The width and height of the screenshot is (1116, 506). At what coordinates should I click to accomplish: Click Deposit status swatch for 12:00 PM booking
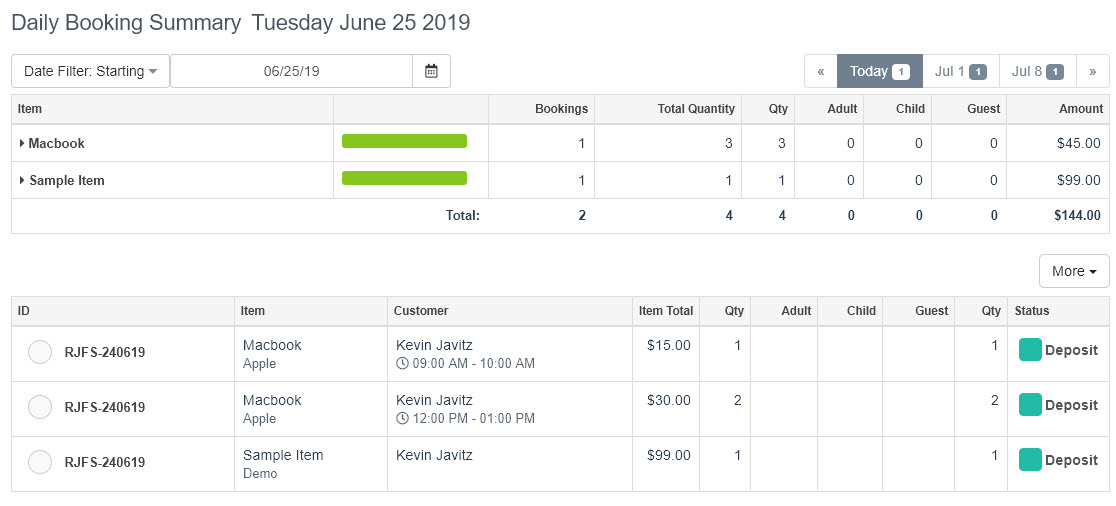[1031, 405]
